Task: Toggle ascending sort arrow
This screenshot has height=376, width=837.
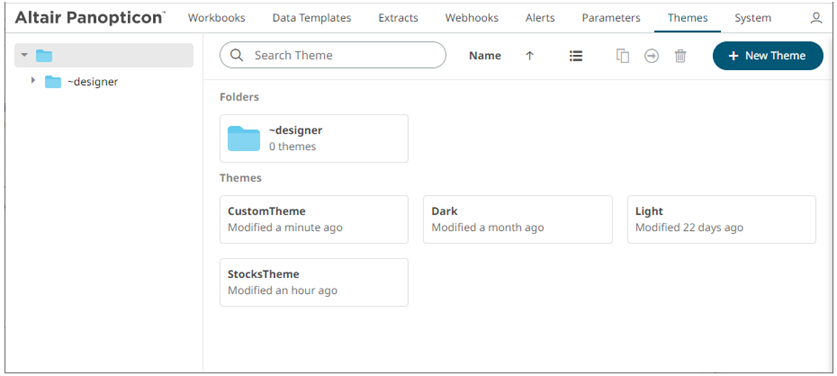Action: (530, 56)
